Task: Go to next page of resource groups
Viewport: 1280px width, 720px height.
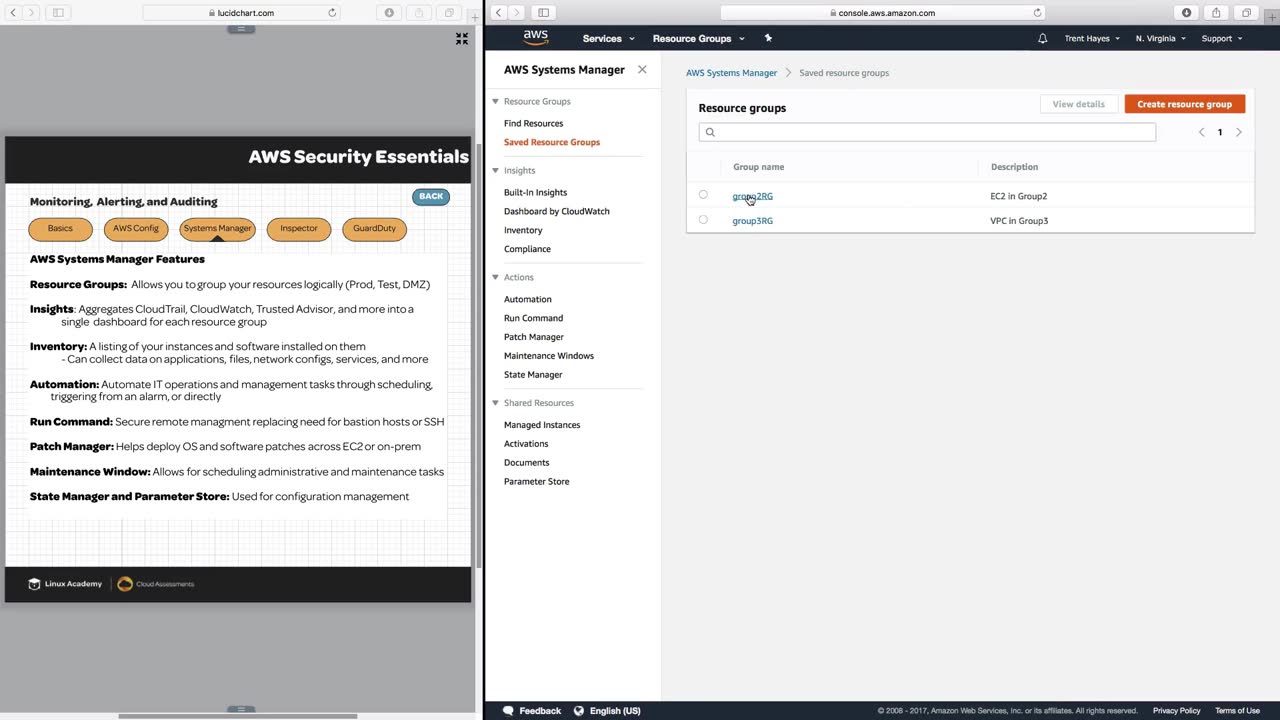Action: 1238,132
